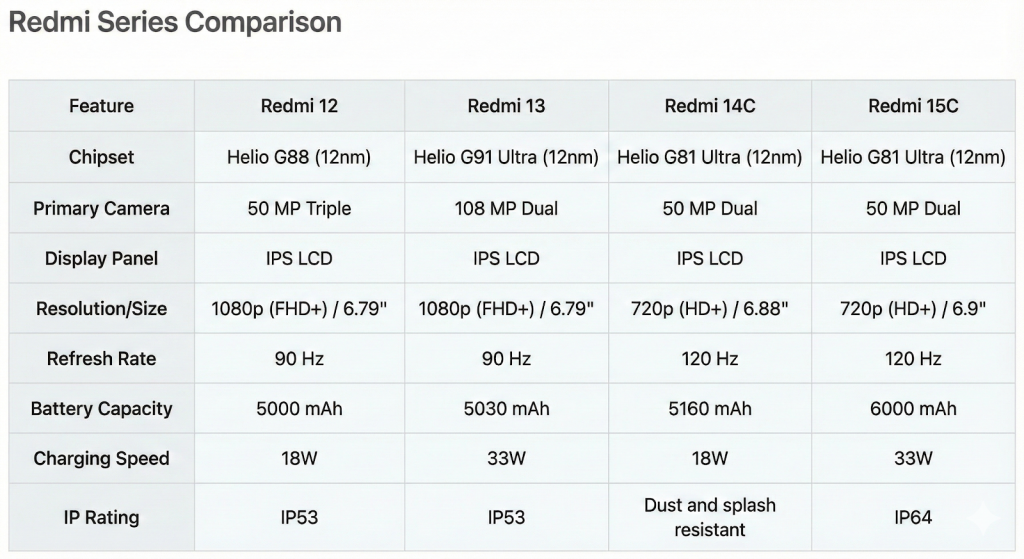Click the Refresh Rate row label
The height and width of the screenshot is (559, 1024).
(101, 358)
